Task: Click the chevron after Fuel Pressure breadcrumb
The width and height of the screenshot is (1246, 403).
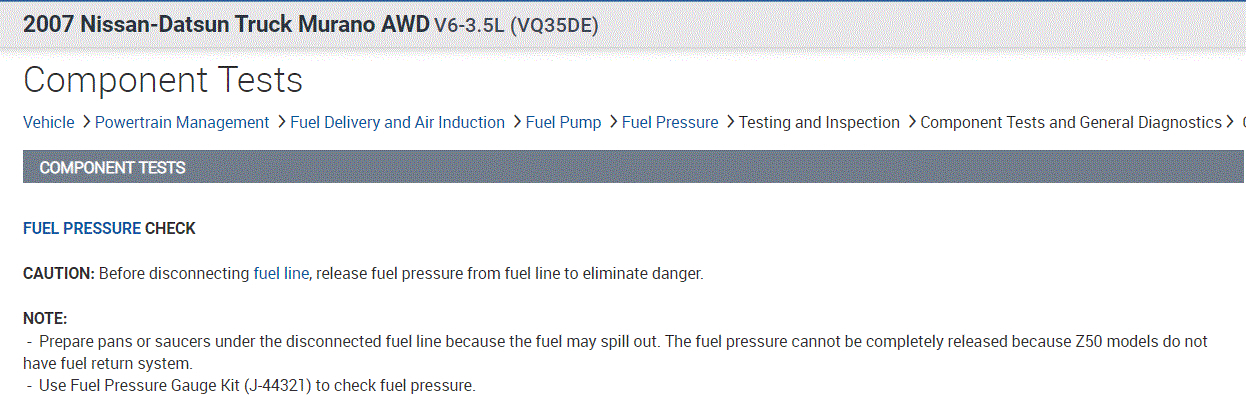Action: point(729,122)
